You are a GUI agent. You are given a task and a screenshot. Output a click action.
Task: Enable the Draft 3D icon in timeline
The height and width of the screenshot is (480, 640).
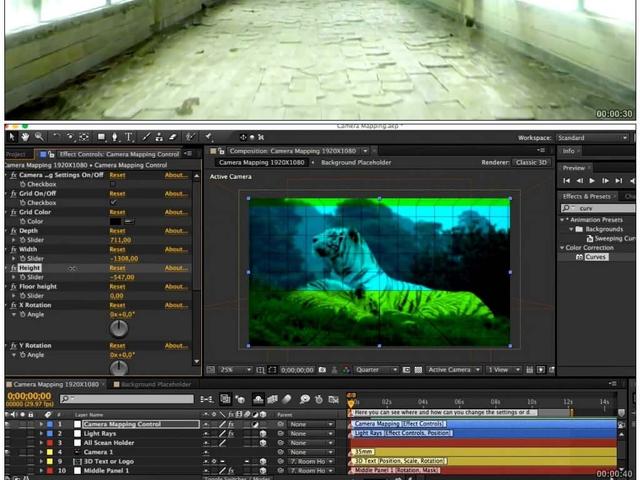tap(241, 399)
